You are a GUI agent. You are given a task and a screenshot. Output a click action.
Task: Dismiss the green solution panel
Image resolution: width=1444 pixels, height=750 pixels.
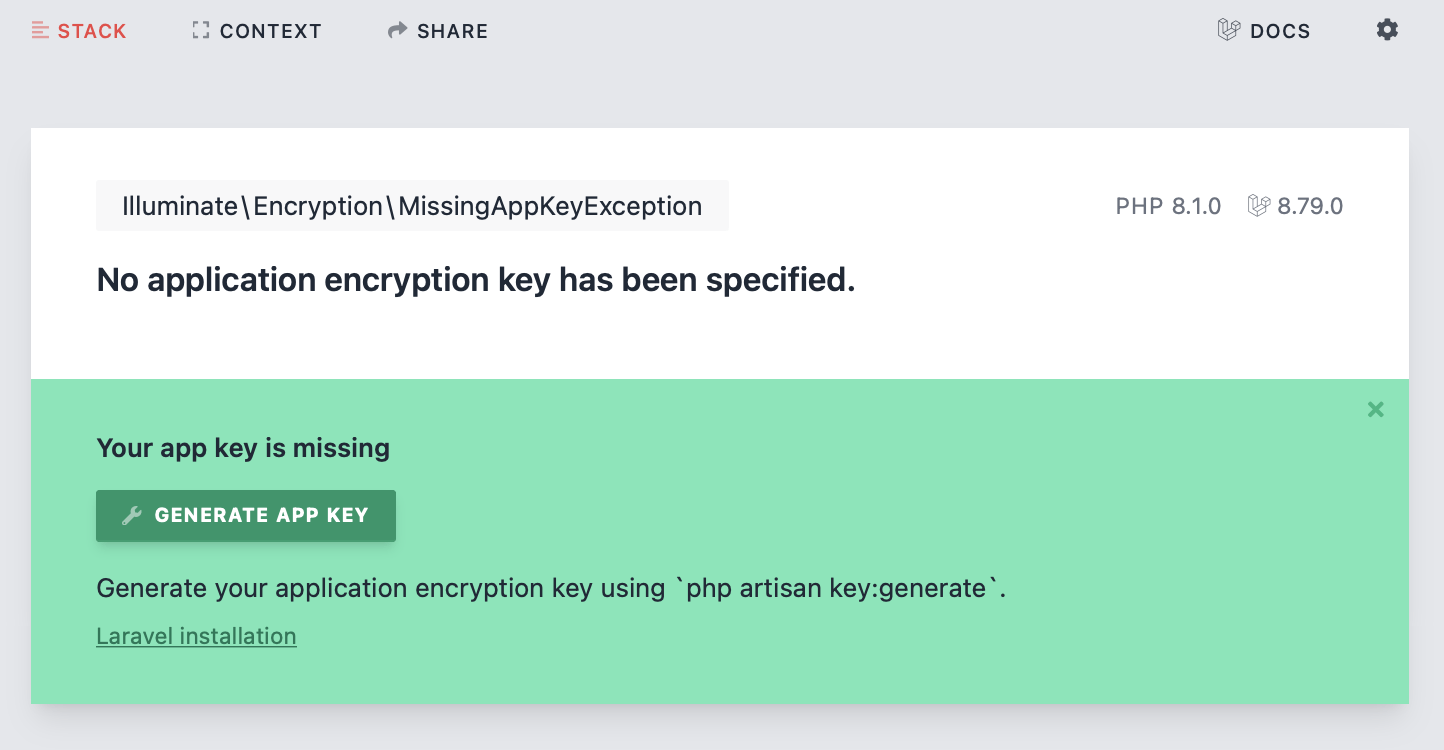(1376, 409)
